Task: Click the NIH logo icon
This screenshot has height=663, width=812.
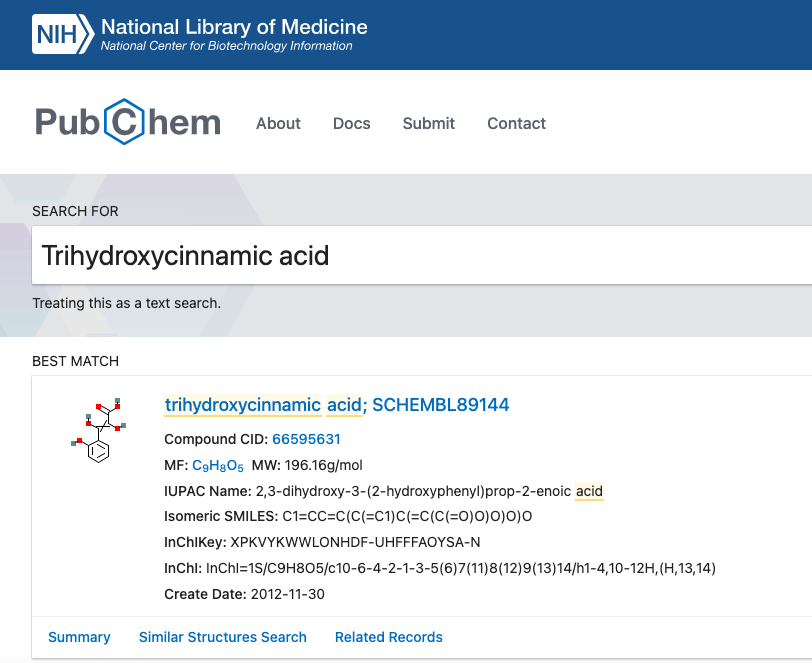Action: (63, 34)
